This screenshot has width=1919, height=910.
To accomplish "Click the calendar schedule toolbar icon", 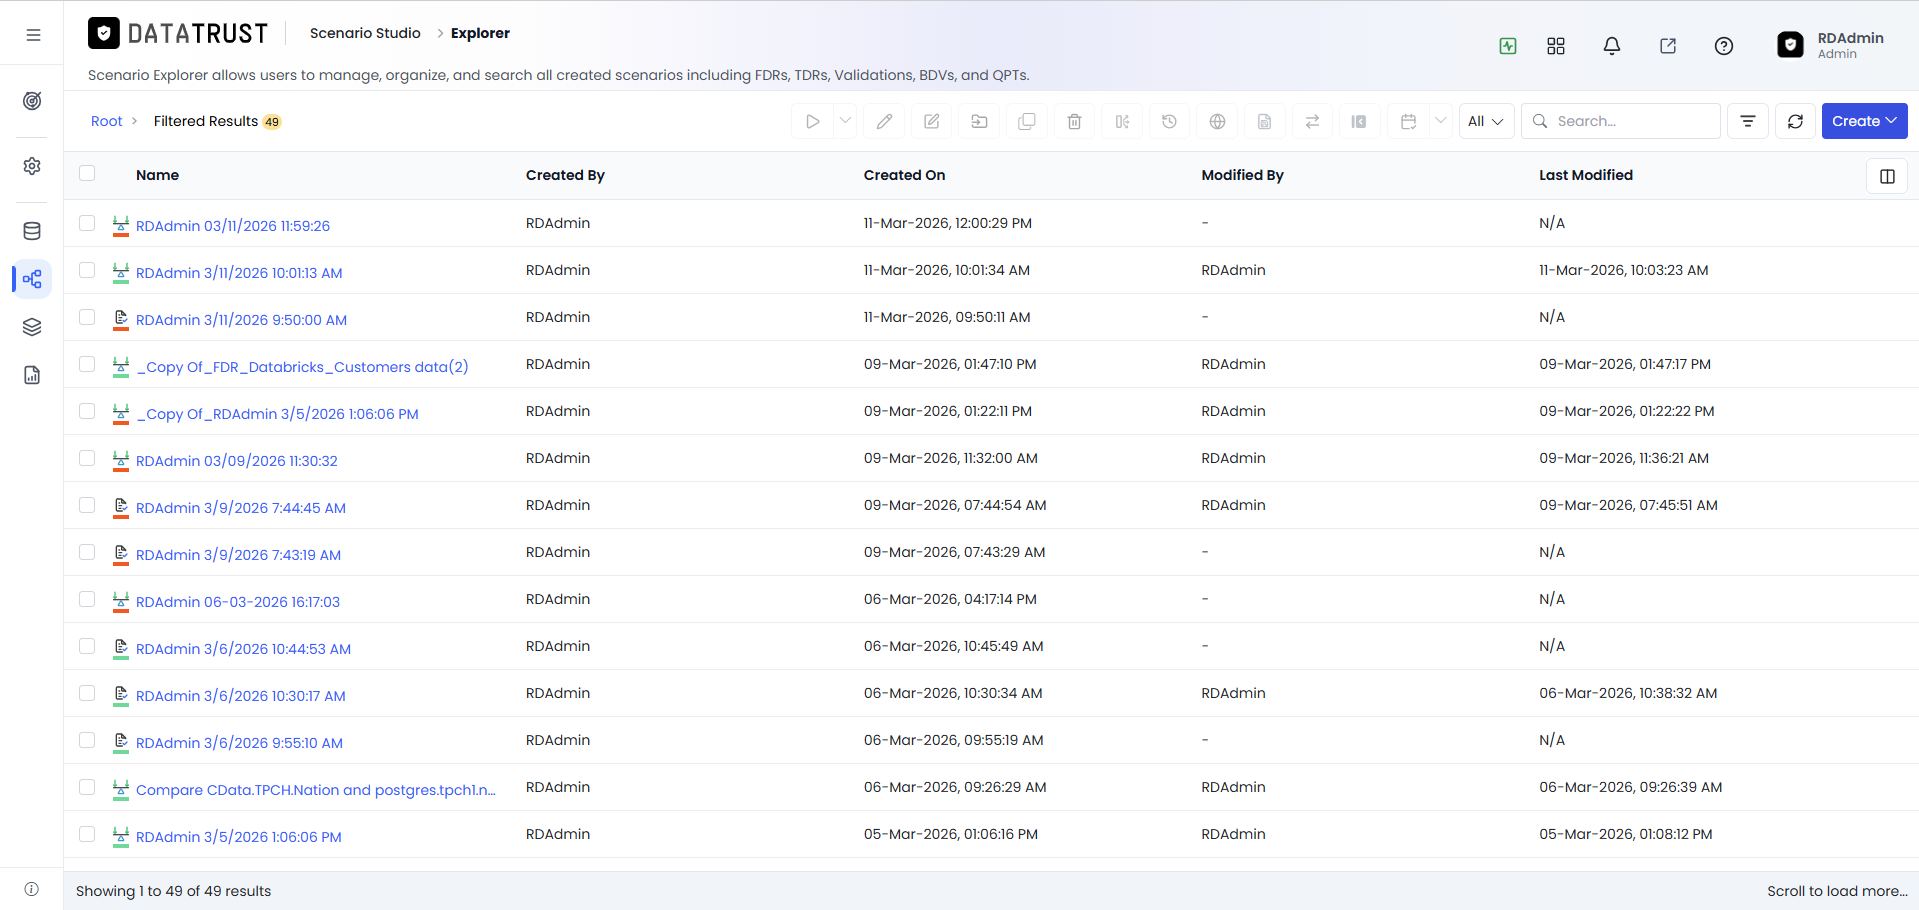I will tap(1409, 121).
